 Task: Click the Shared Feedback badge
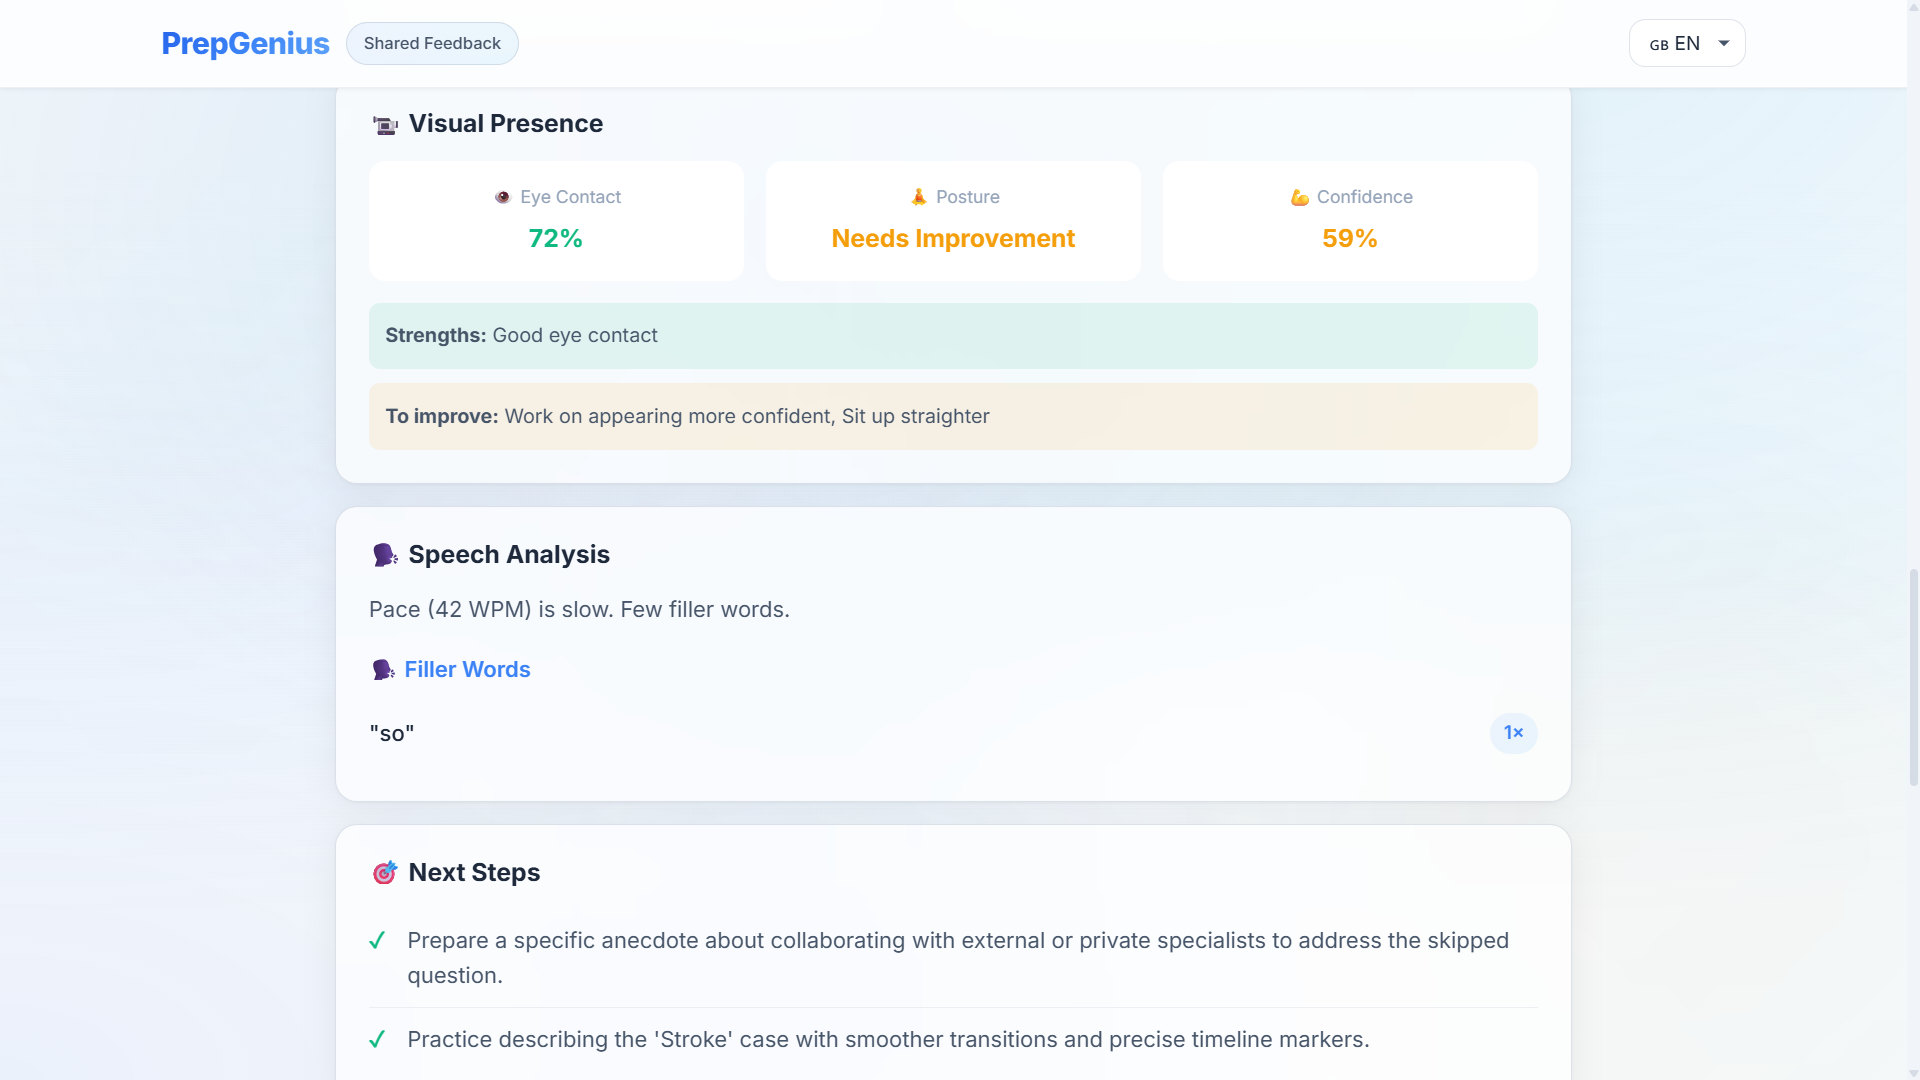pyautogui.click(x=432, y=44)
